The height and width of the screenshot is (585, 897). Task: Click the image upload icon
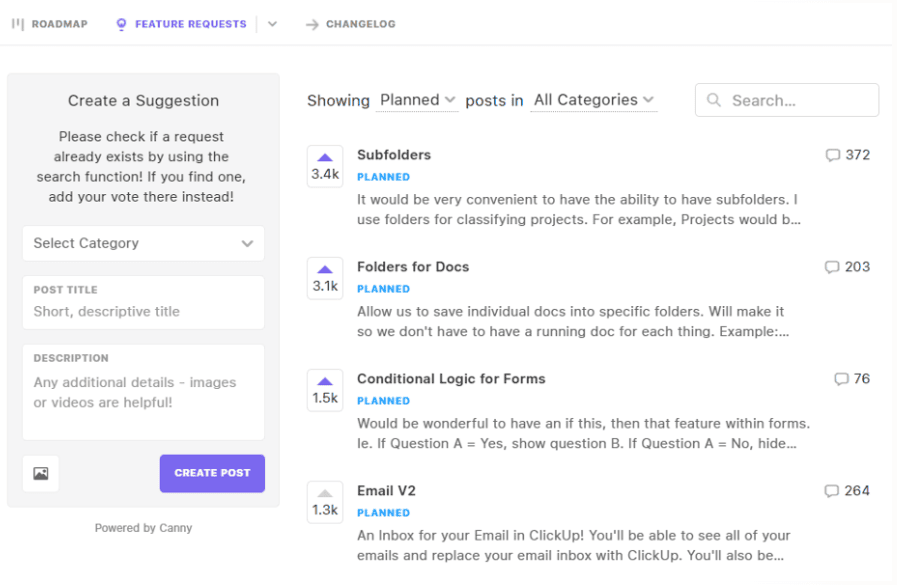click(x=41, y=474)
